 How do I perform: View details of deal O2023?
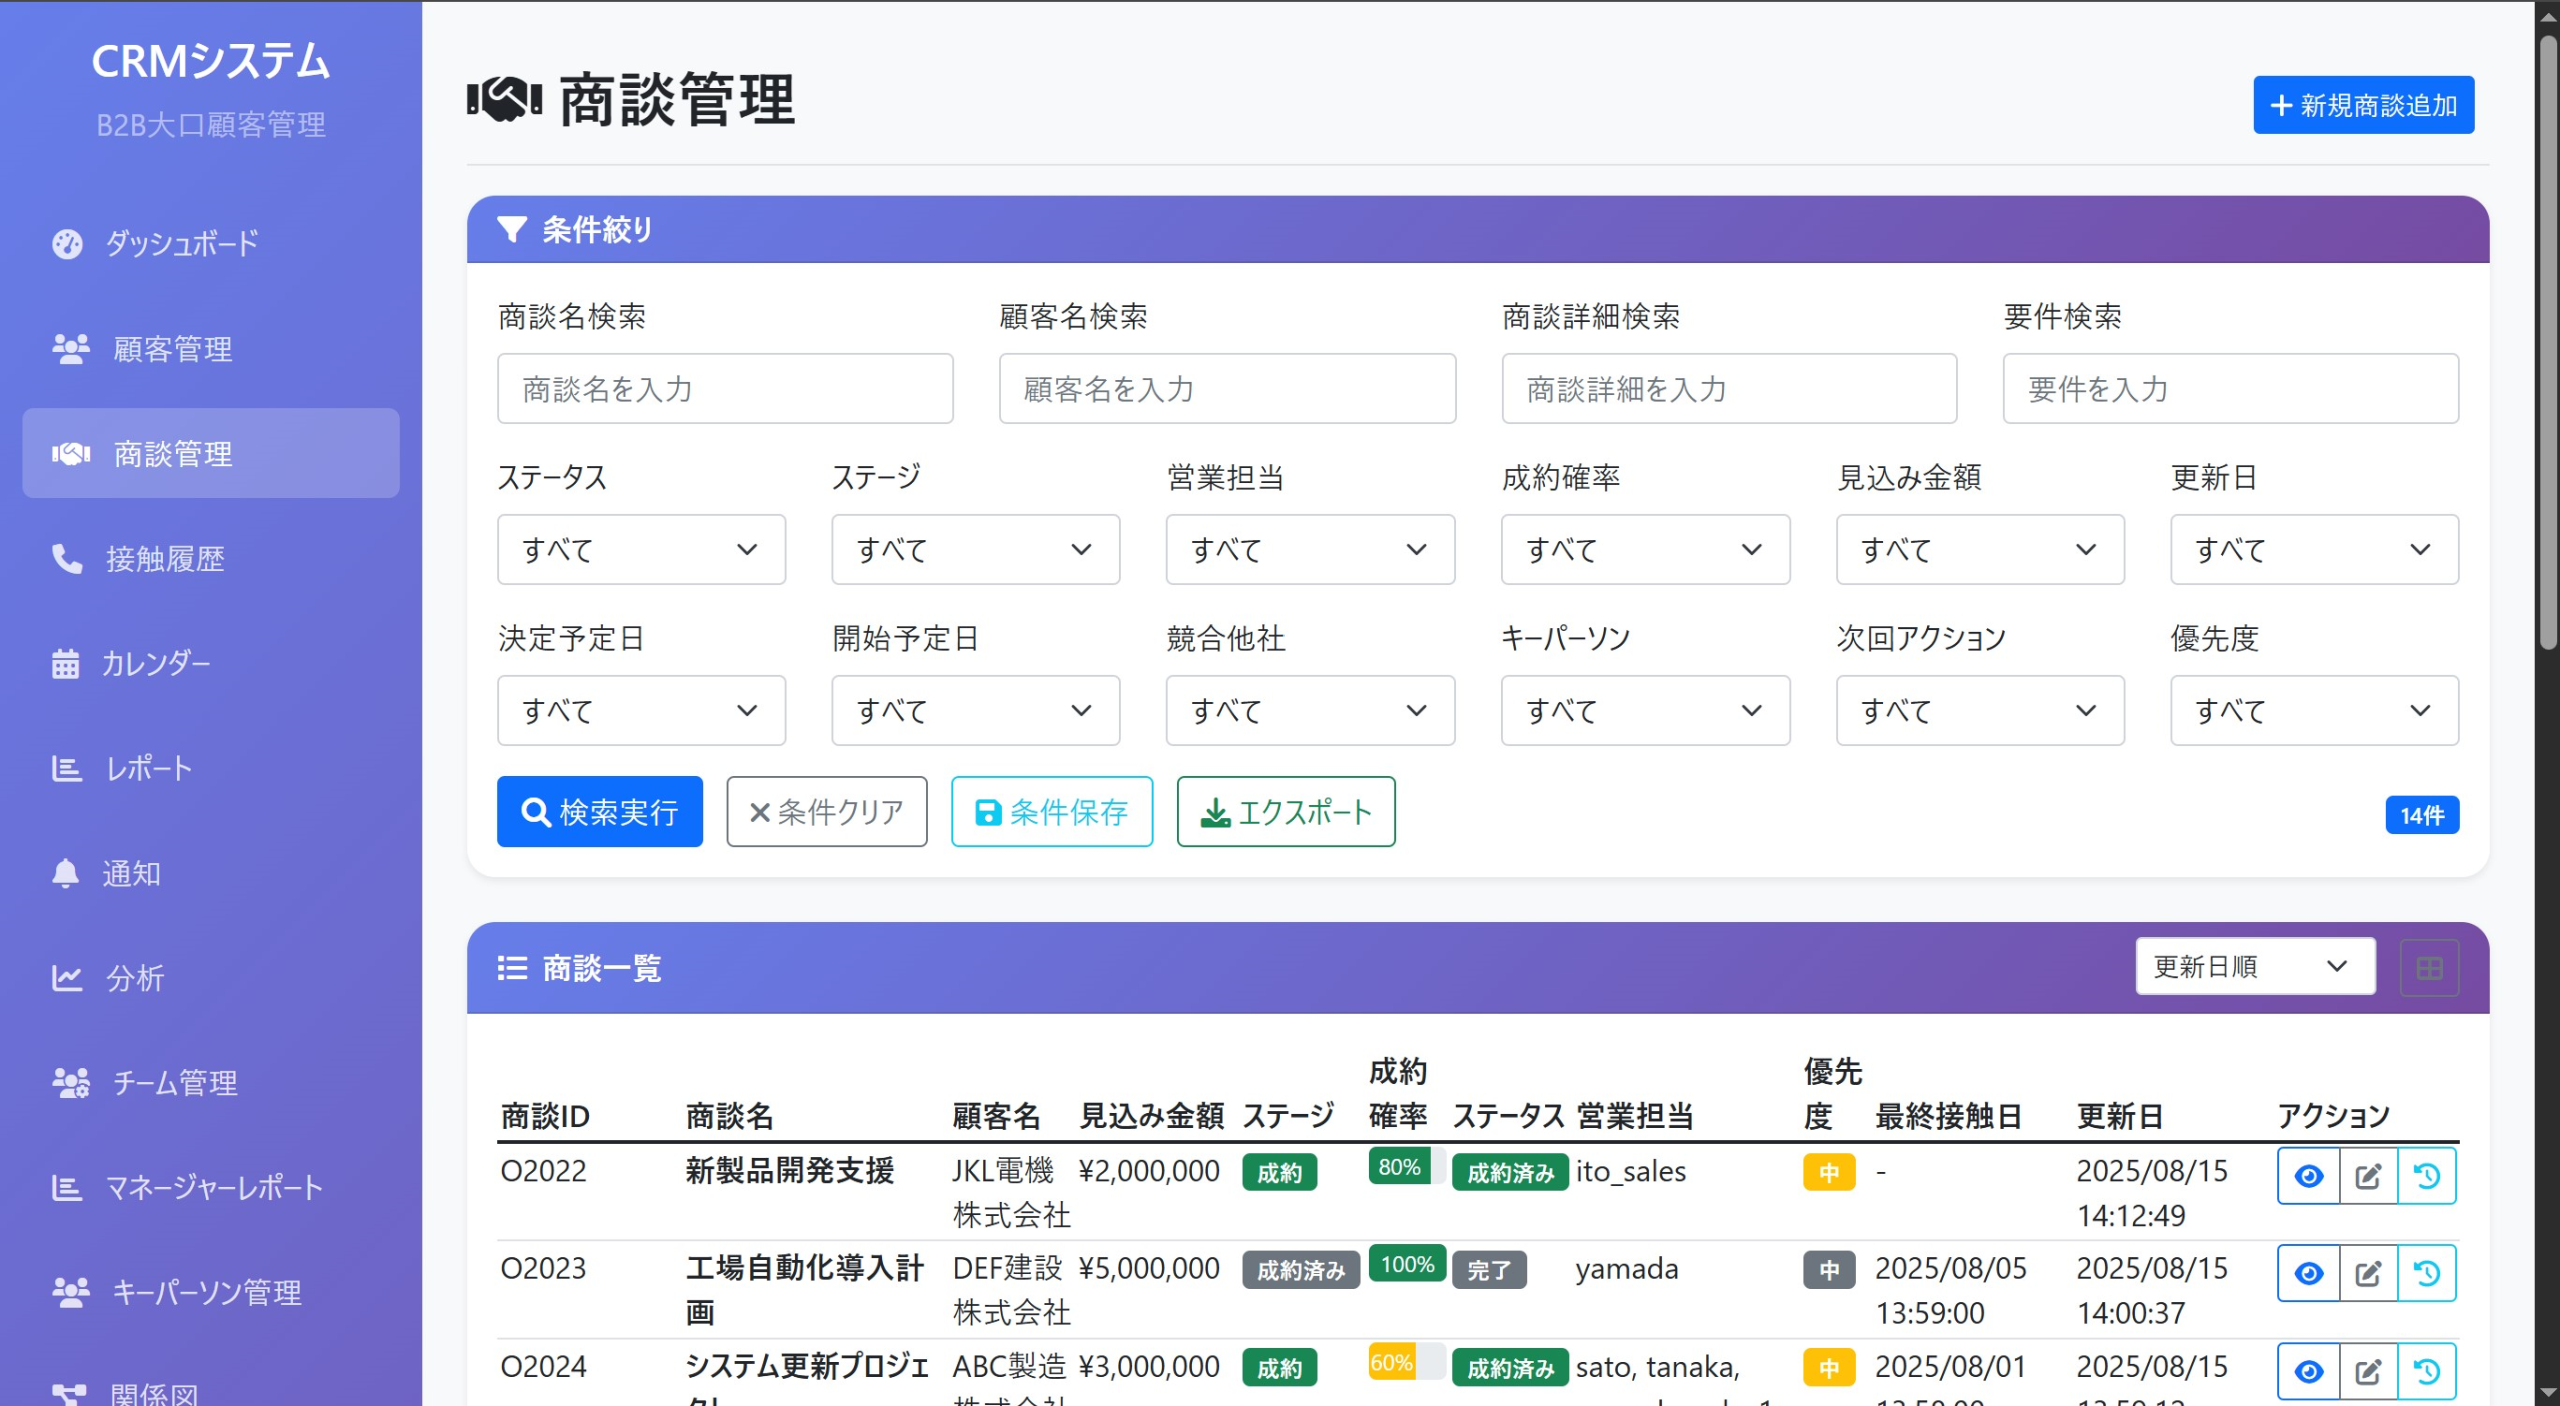coord(2309,1273)
